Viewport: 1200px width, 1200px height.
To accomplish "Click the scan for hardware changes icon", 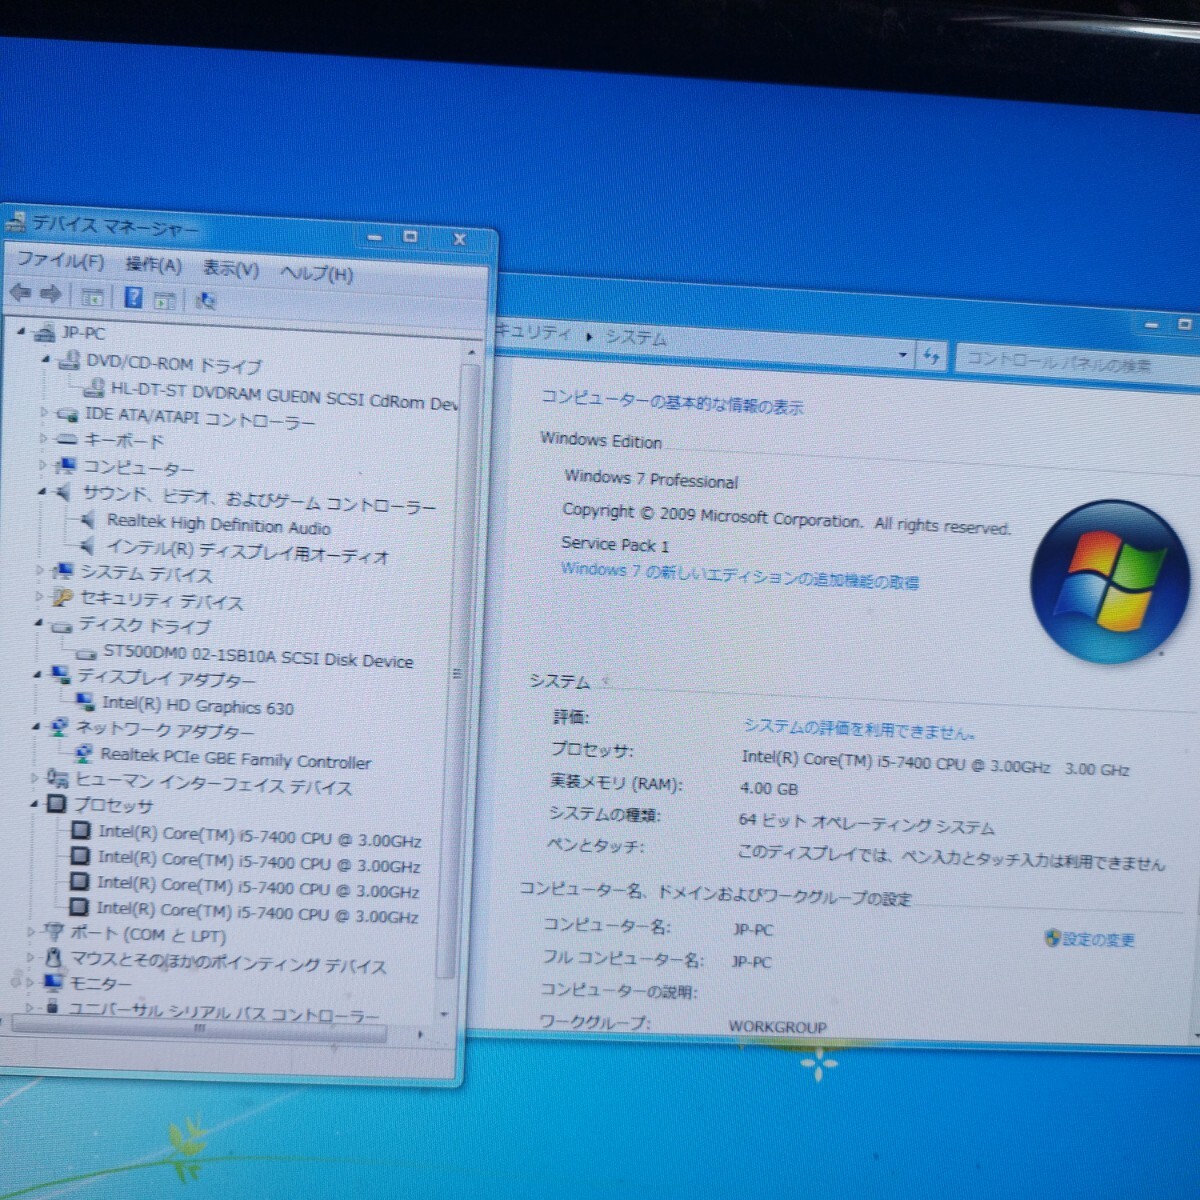I will click(206, 300).
